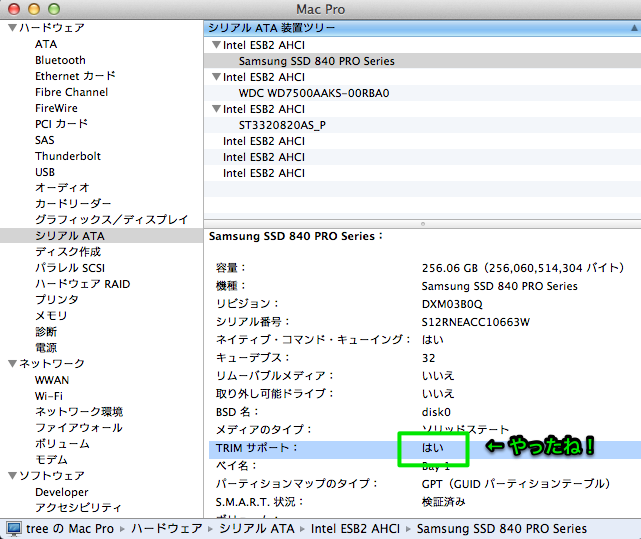Select WWAN in the sidebar
The image size is (641, 539).
(52, 380)
